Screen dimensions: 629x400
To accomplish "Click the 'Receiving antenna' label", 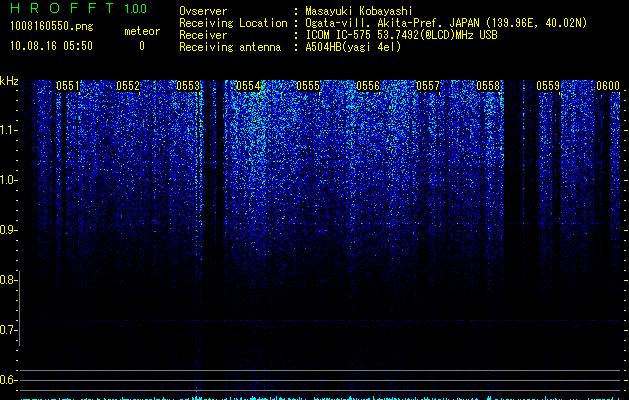I will 230,47.
